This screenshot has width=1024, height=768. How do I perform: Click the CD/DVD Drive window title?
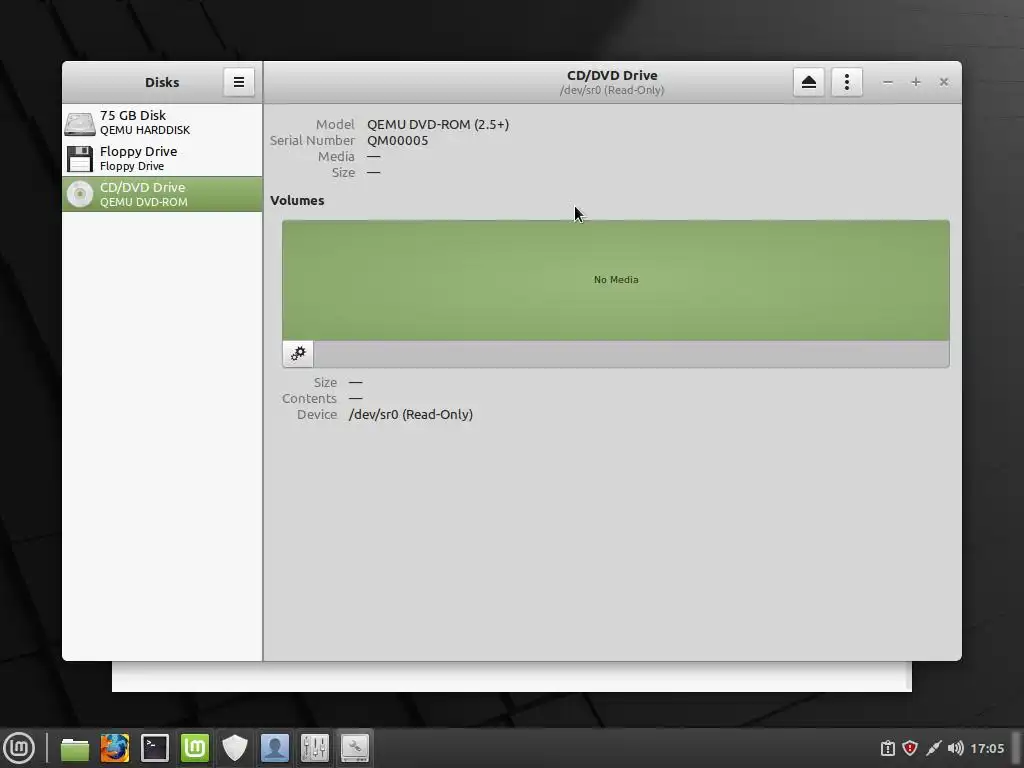[612, 75]
